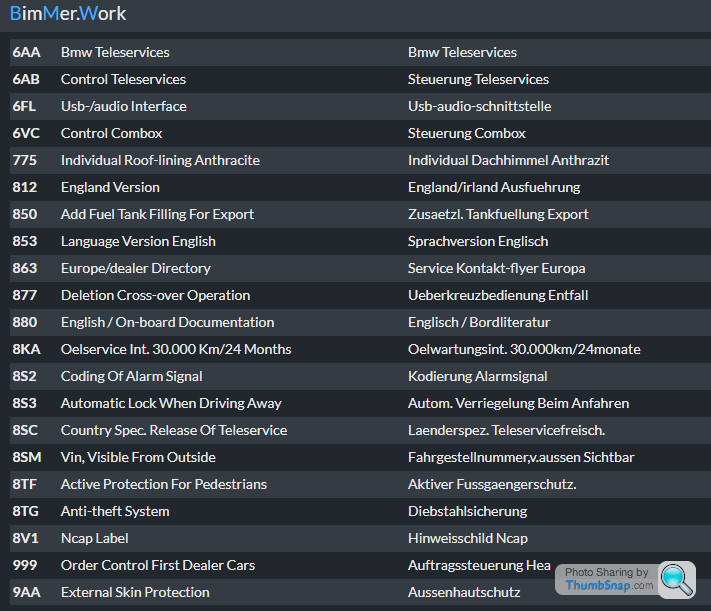Select option code 812
The image size is (711, 611).
(24, 187)
